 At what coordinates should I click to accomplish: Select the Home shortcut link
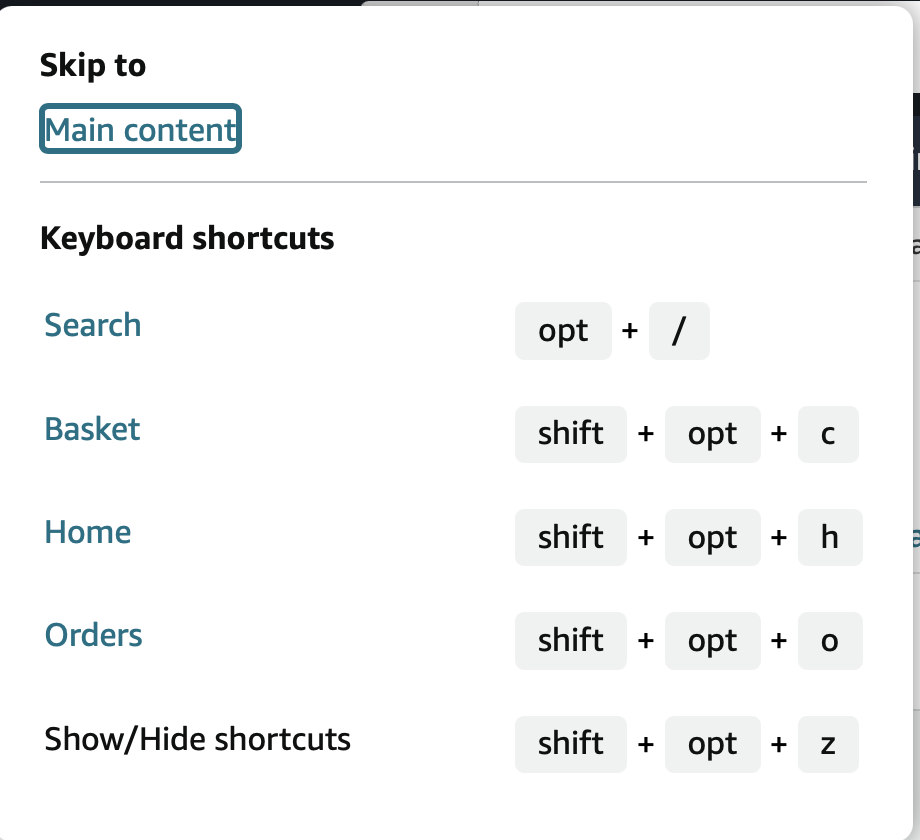click(88, 532)
